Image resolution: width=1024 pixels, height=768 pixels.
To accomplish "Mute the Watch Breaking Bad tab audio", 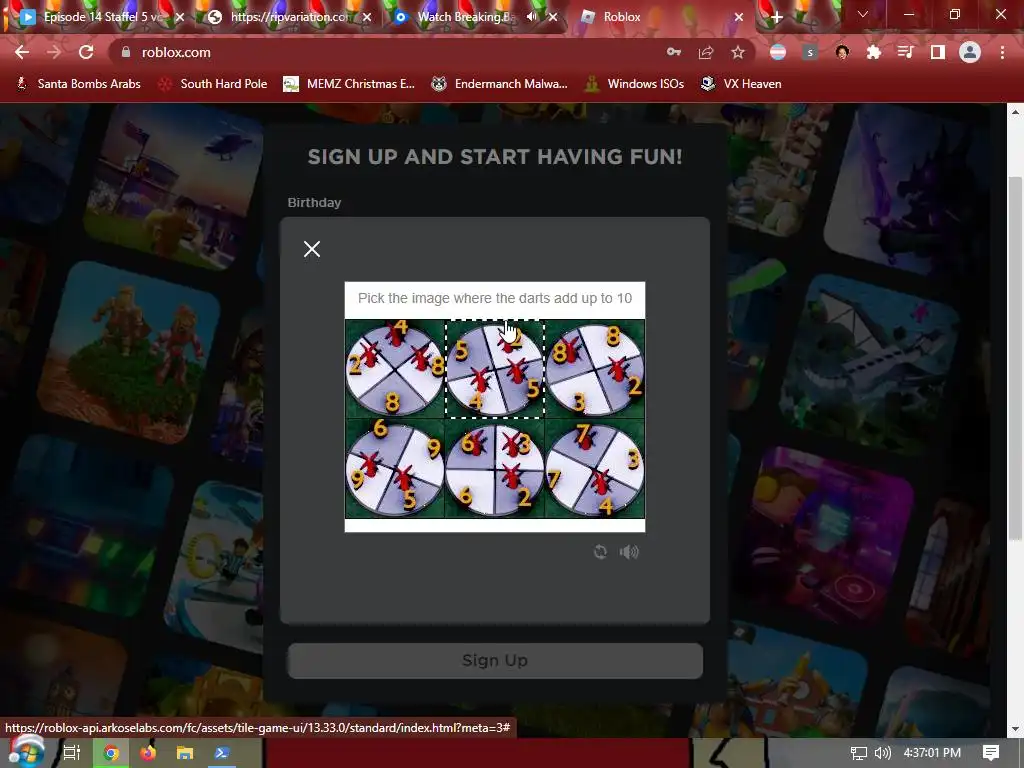I will pyautogui.click(x=532, y=17).
